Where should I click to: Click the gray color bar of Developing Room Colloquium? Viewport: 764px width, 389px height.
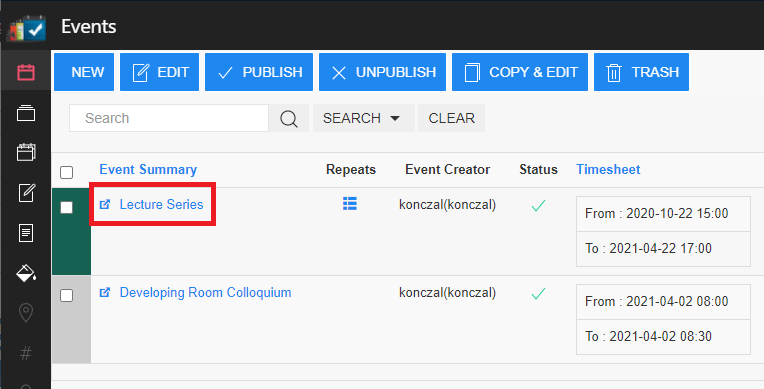pos(71,320)
